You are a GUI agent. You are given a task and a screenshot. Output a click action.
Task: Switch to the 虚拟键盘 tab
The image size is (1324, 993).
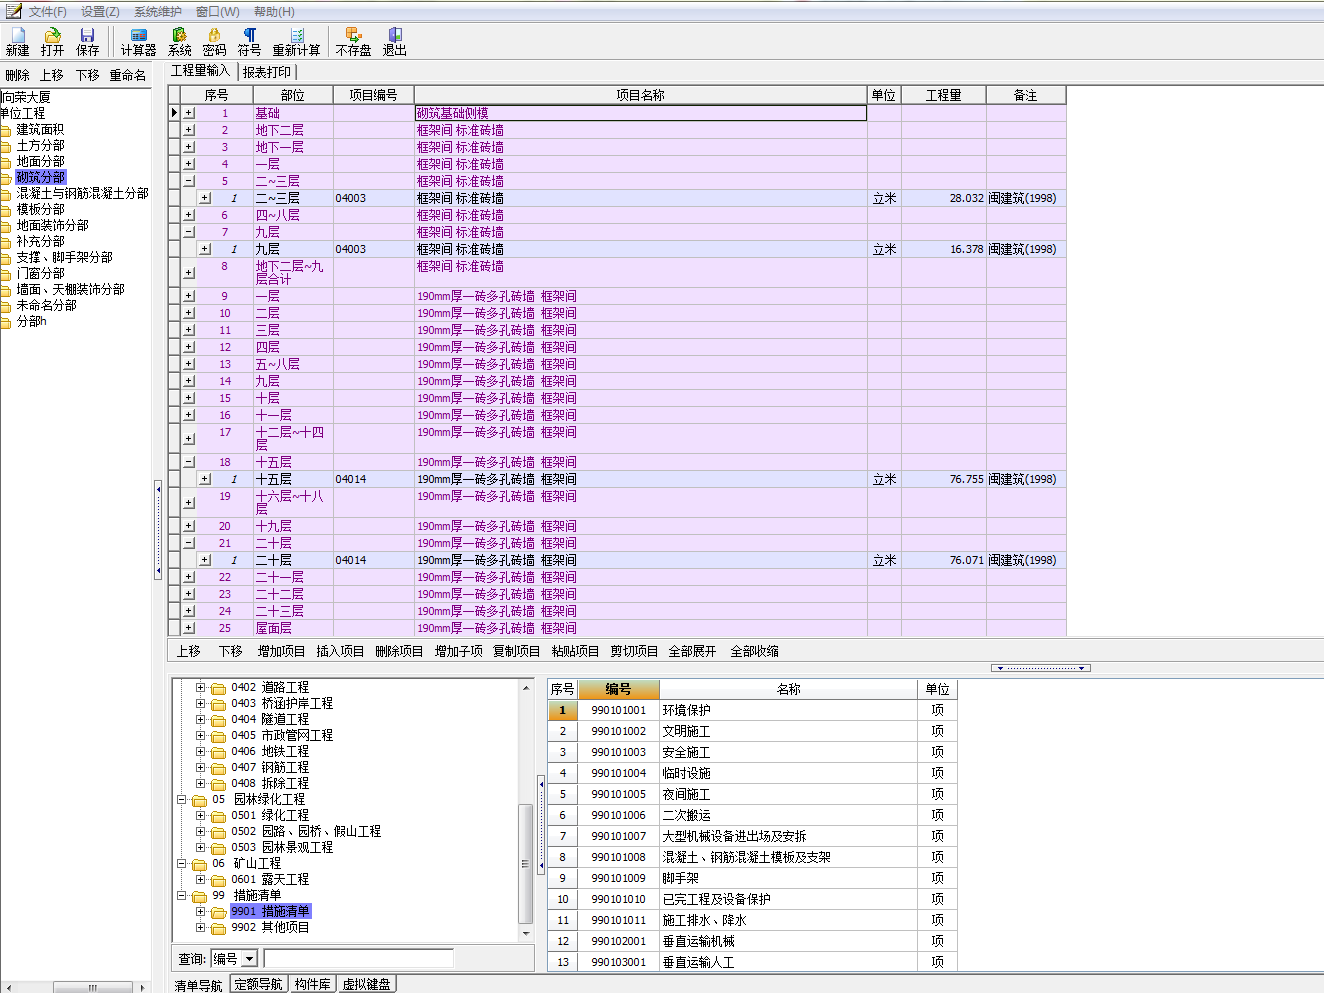point(366,984)
